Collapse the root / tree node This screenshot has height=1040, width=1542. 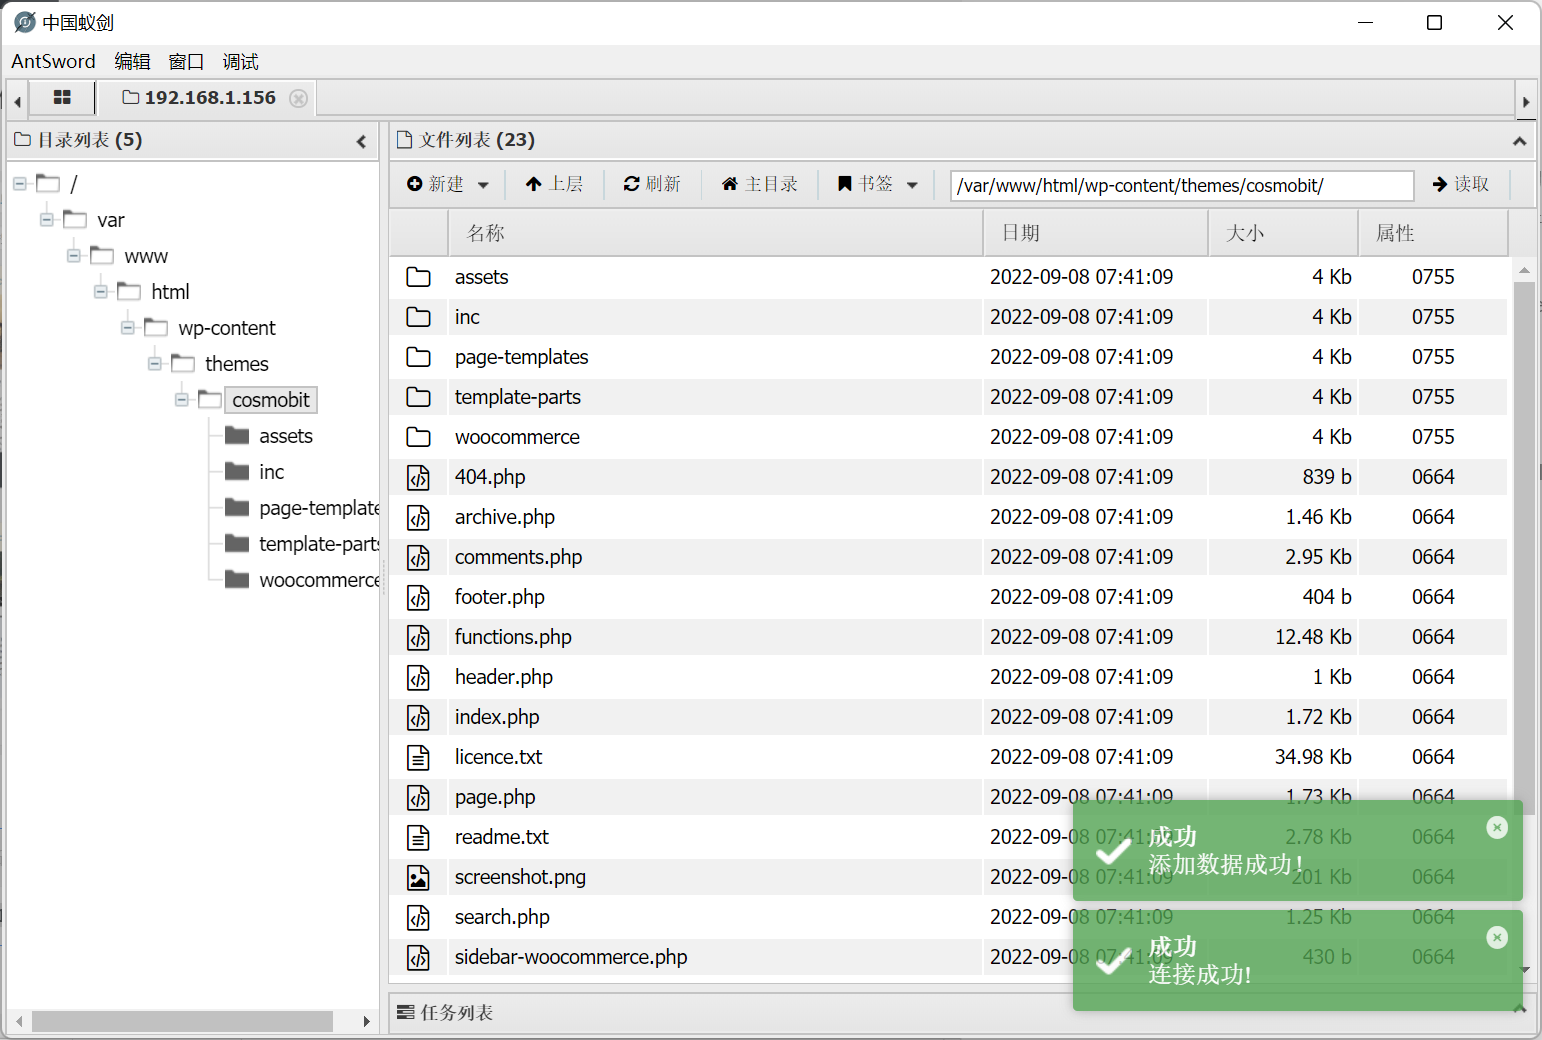[19, 183]
